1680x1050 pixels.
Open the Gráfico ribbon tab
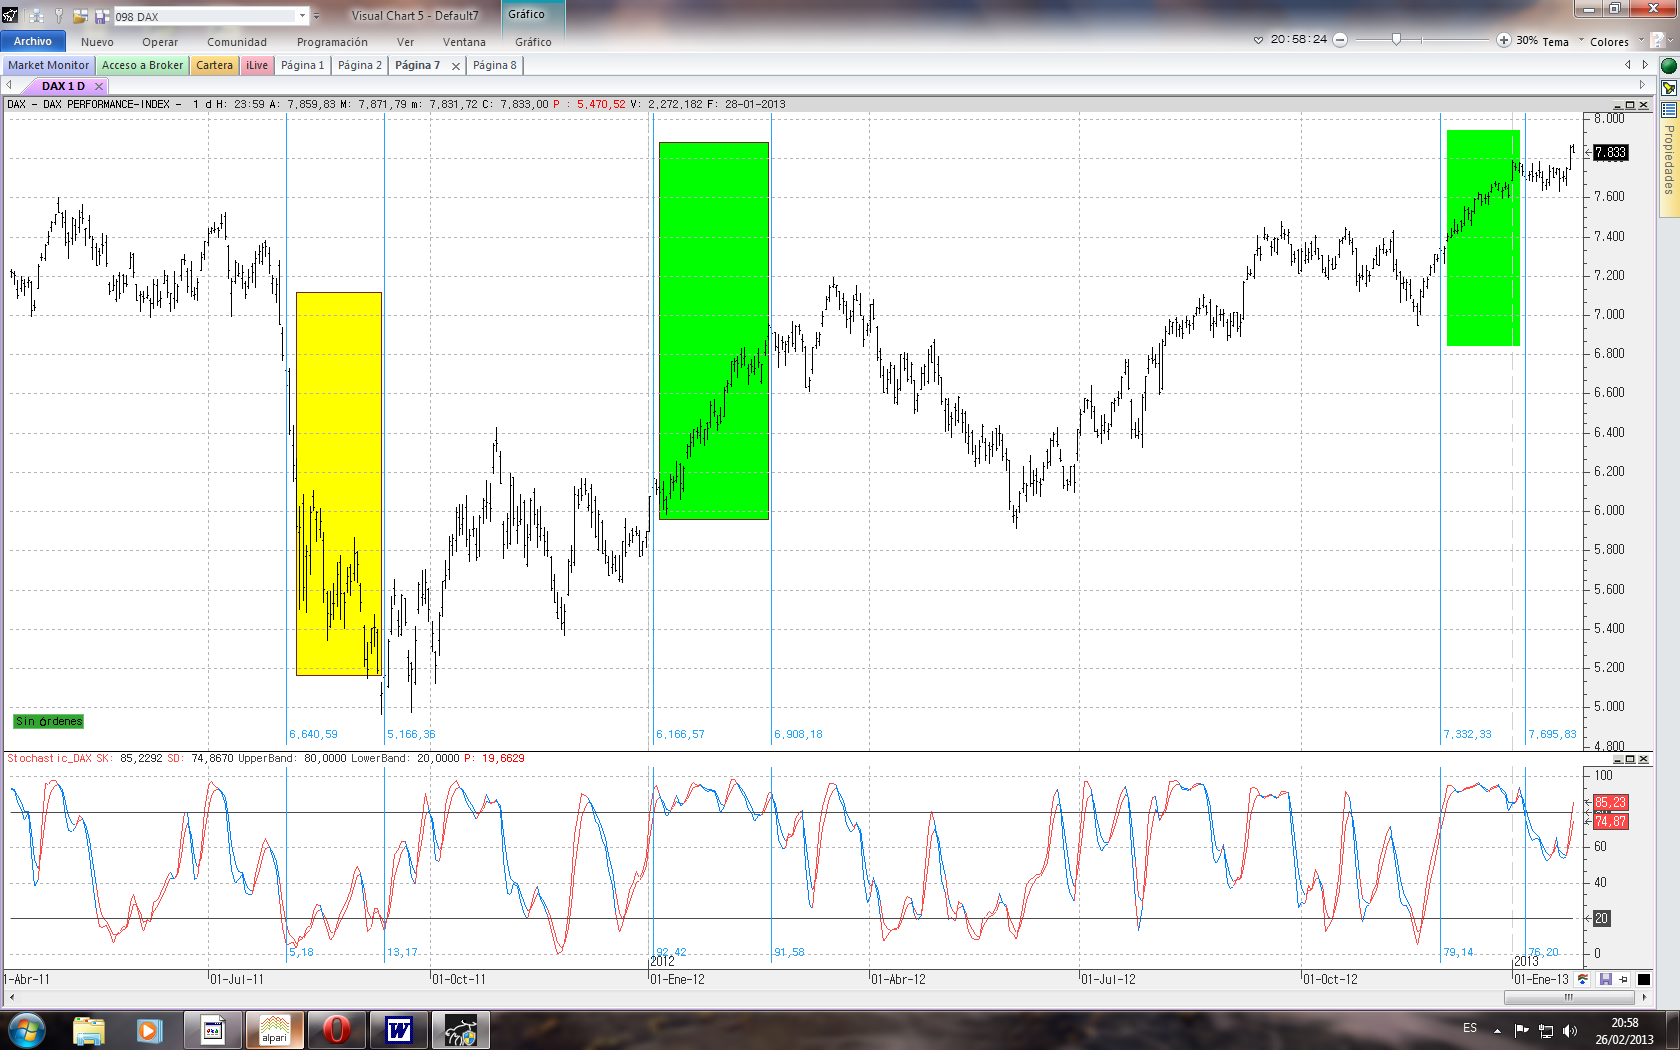533,42
